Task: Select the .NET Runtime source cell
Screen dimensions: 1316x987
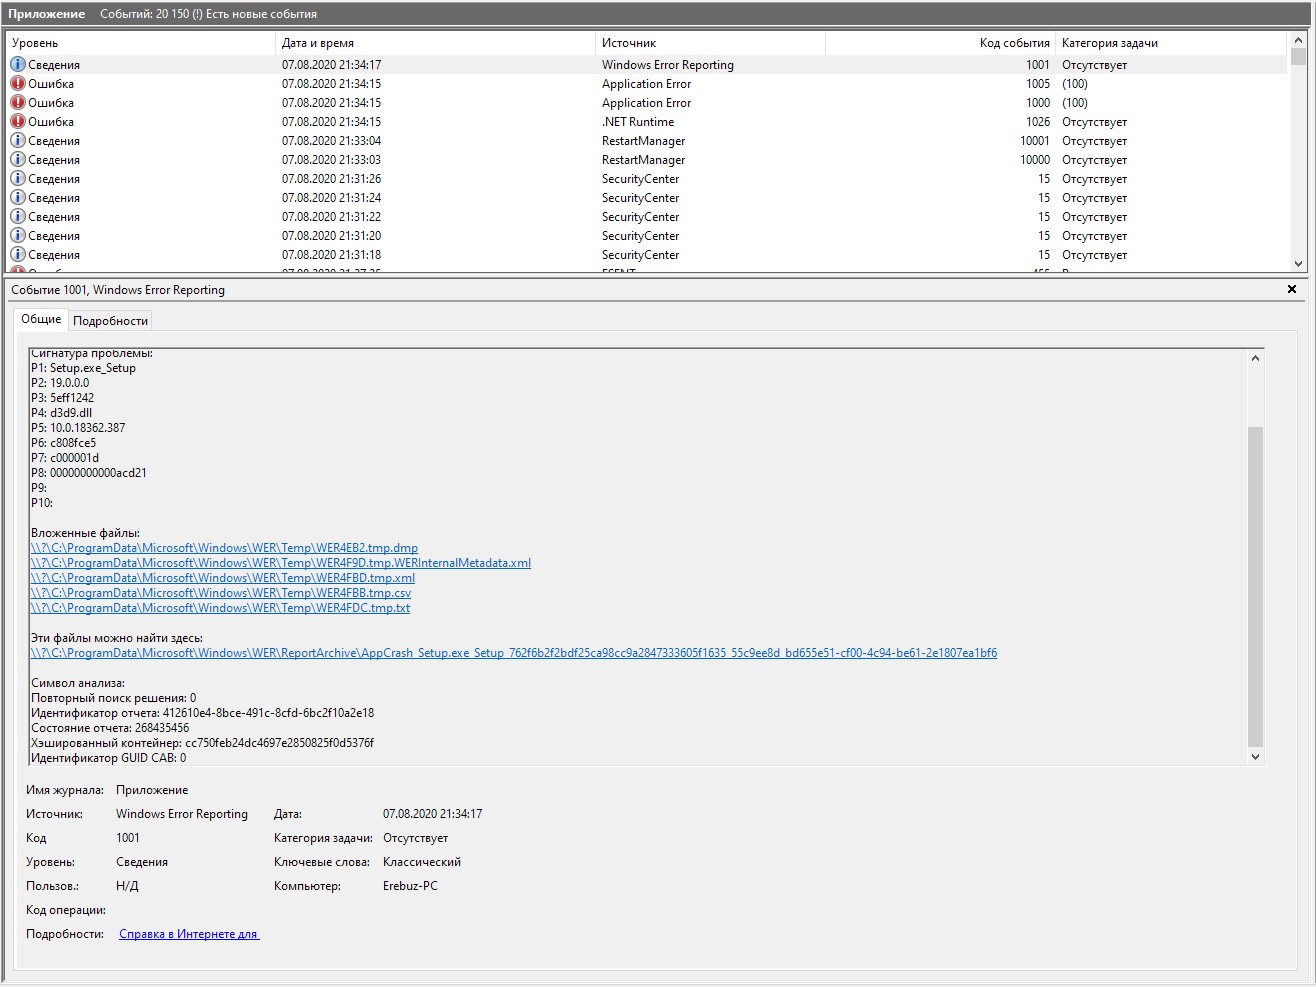Action: tap(638, 122)
